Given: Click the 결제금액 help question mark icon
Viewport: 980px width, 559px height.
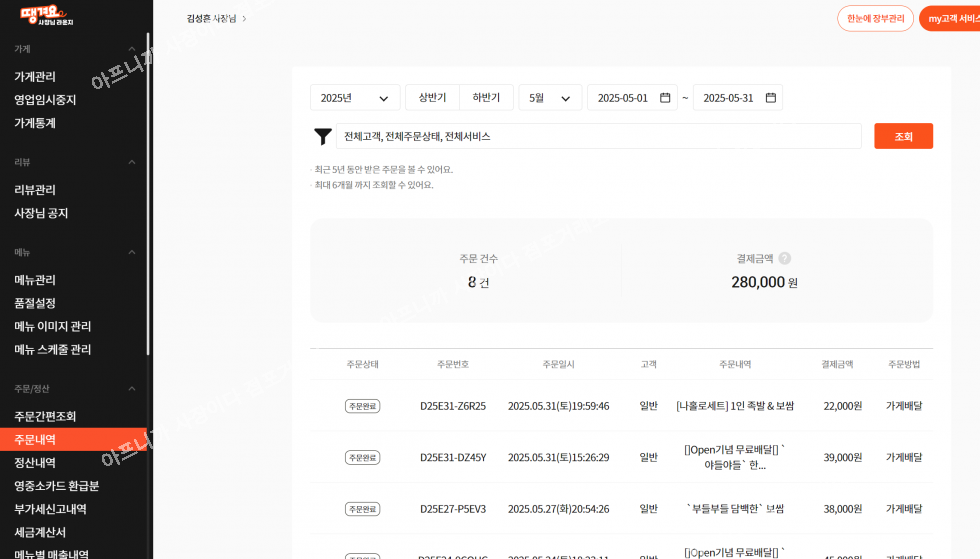Looking at the screenshot, I should 785,258.
